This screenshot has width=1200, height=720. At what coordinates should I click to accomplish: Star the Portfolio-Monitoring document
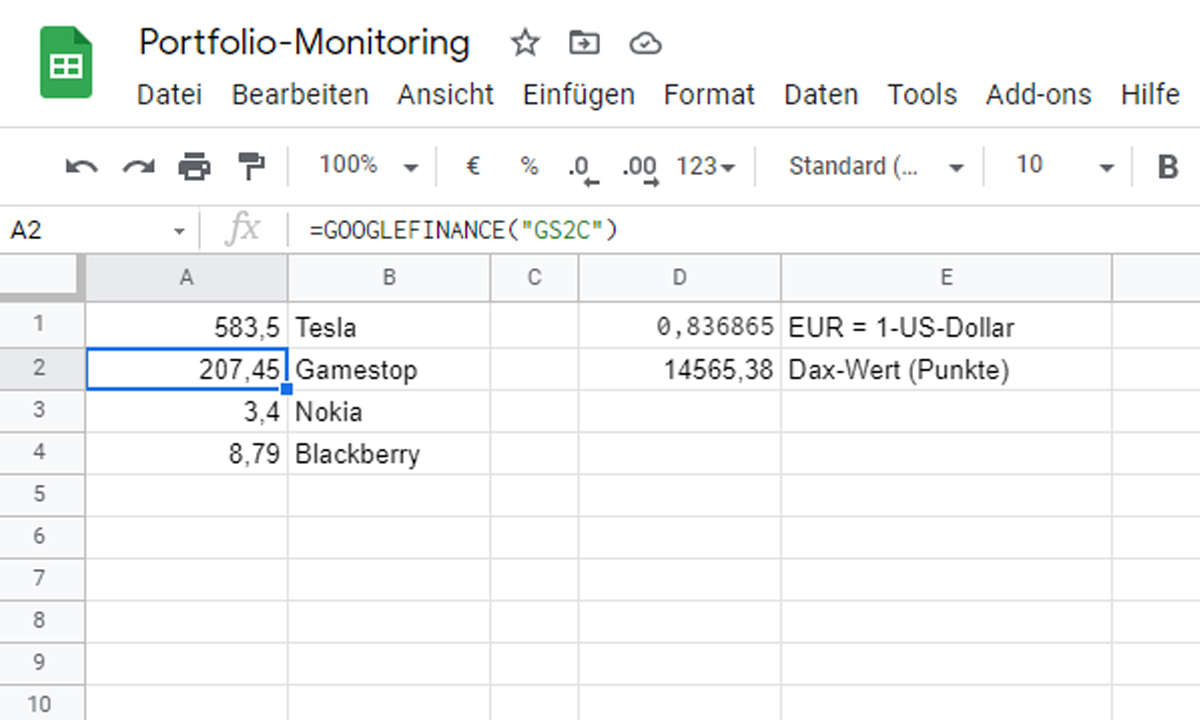[525, 43]
